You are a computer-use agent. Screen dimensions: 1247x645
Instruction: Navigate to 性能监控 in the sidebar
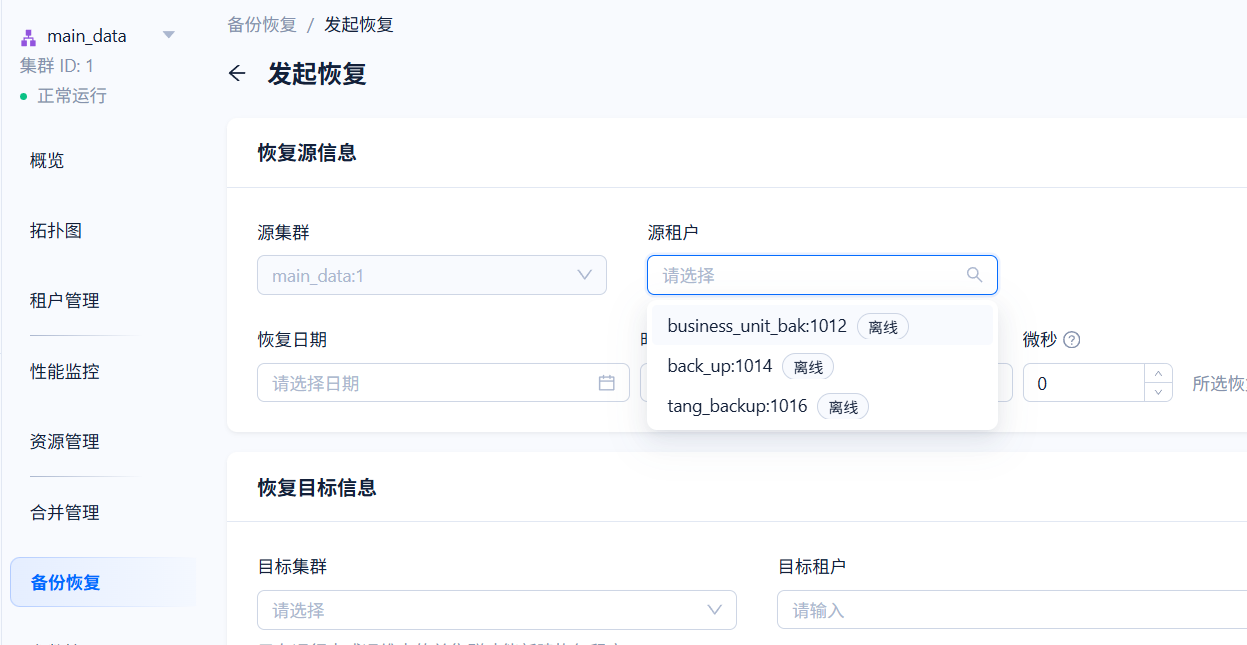tap(65, 372)
